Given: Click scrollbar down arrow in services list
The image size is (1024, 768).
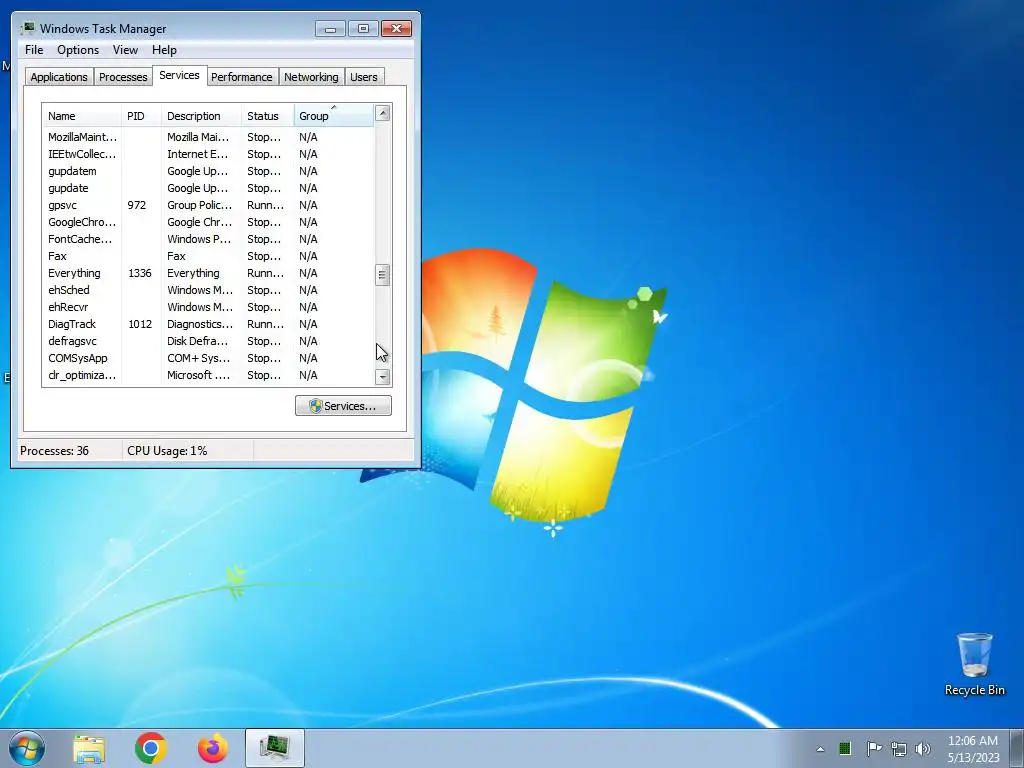Looking at the screenshot, I should (383, 377).
